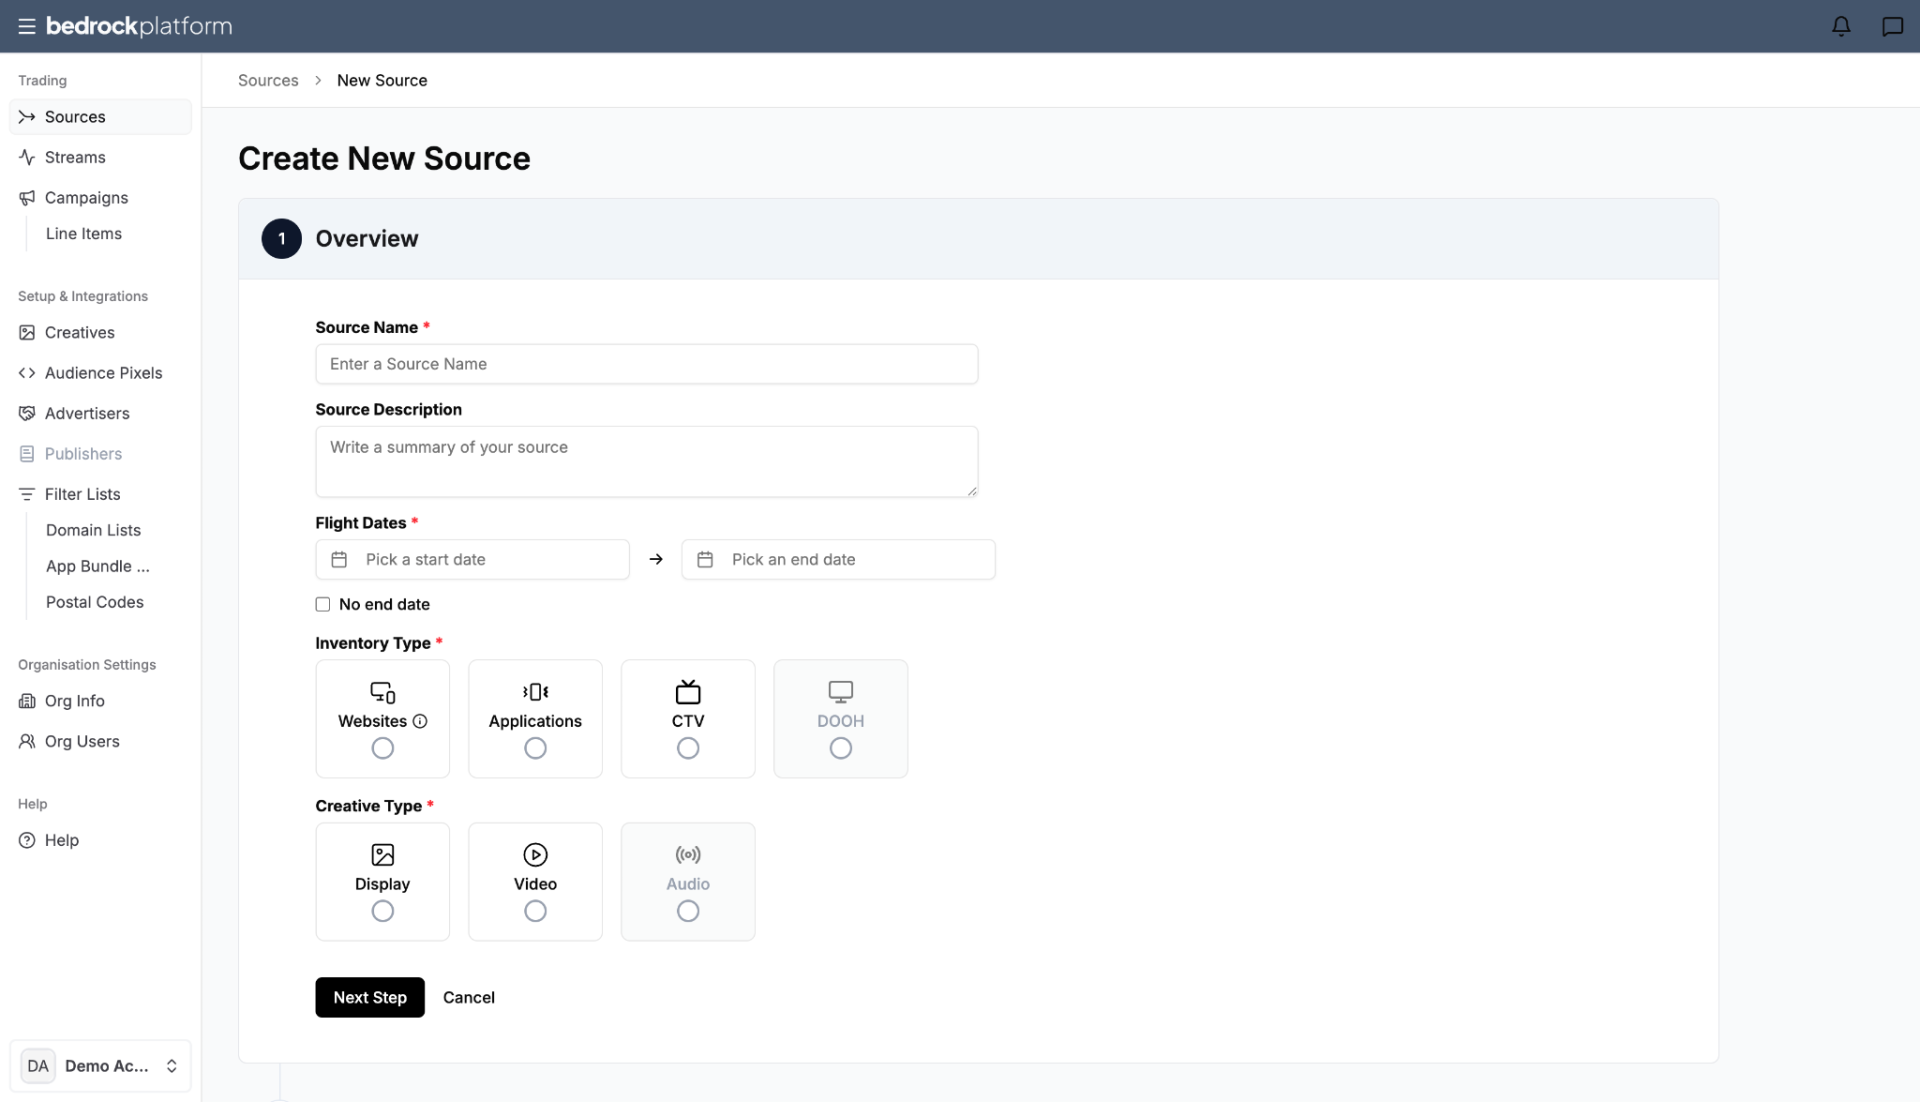
Task: Click the Websites info icon
Action: point(420,721)
